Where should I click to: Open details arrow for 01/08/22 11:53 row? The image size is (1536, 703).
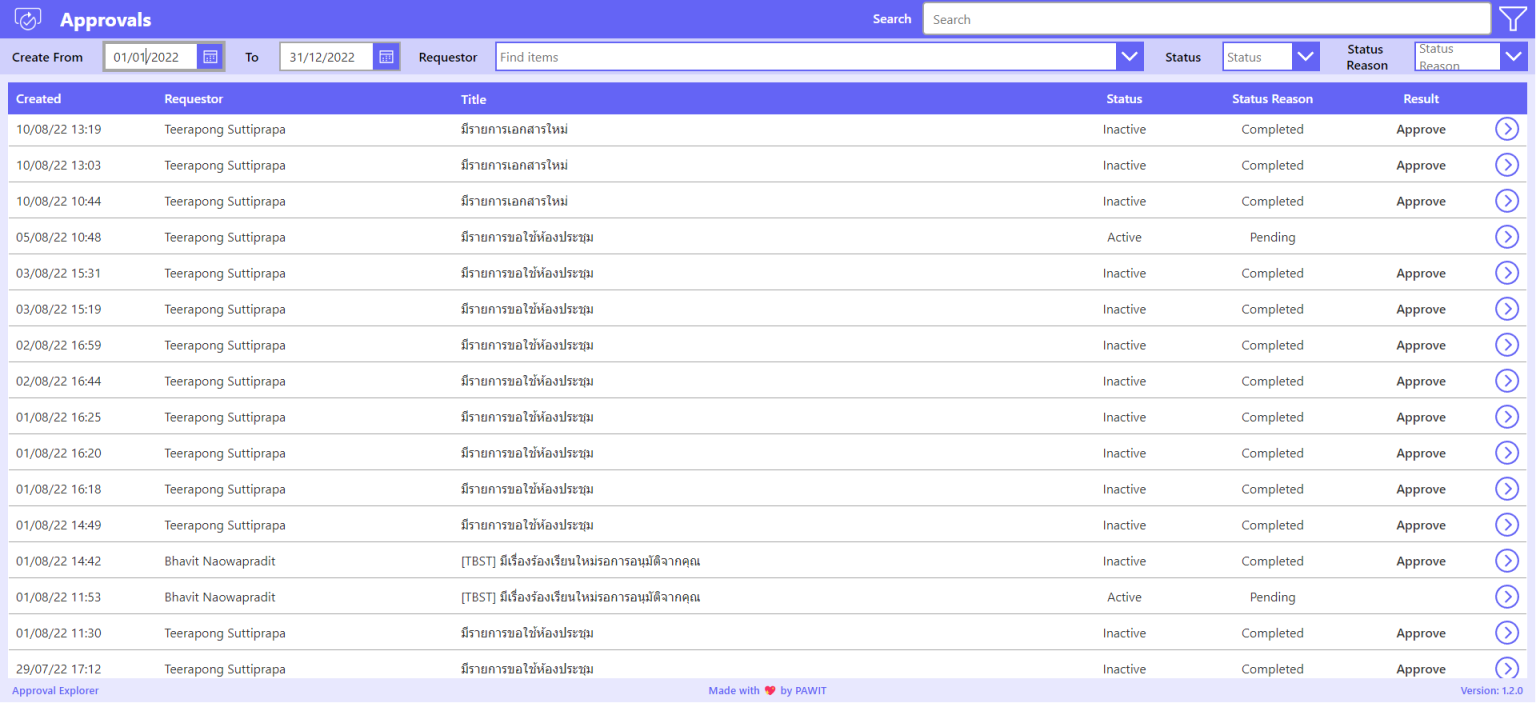coord(1507,597)
